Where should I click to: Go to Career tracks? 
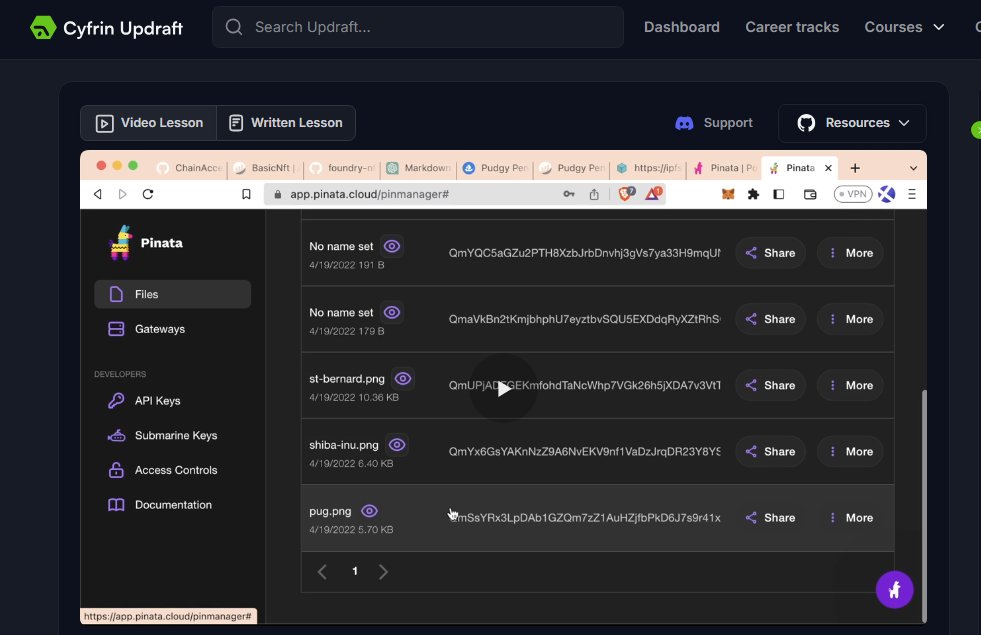(x=791, y=27)
